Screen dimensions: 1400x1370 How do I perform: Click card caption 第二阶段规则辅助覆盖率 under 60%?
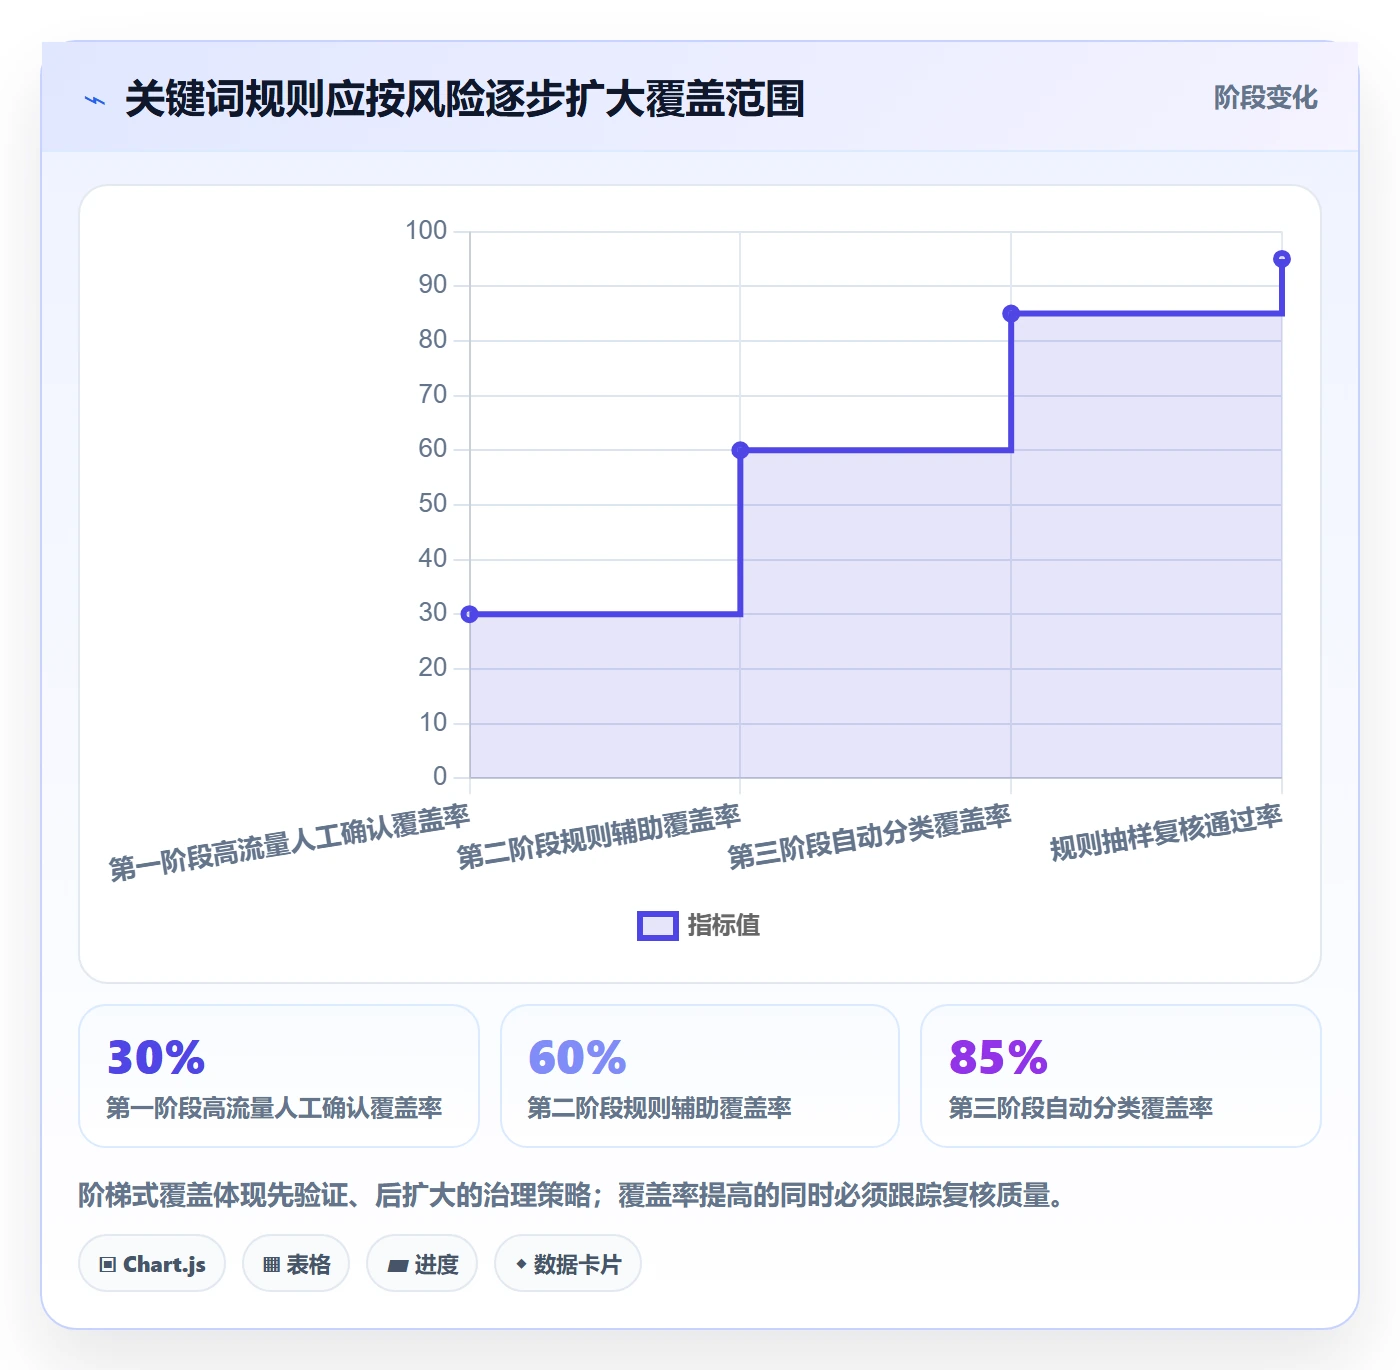[x=660, y=1108]
